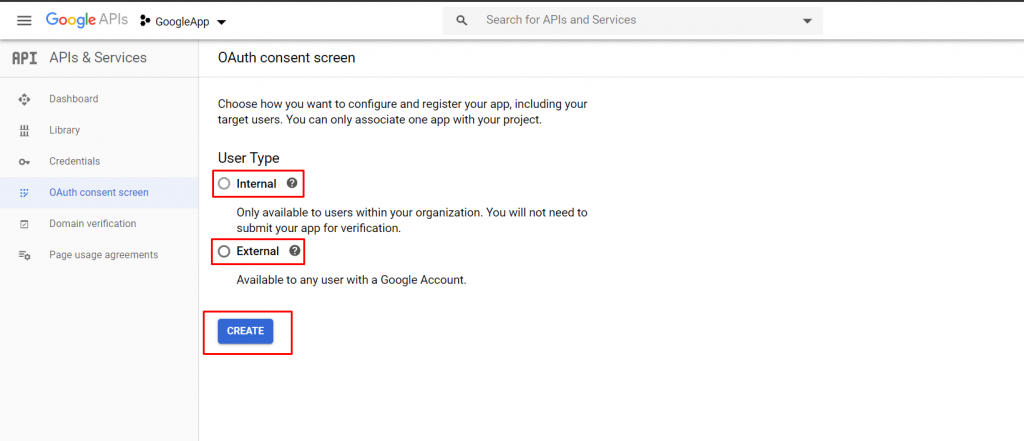Click the OAuth consent screen sidebar icon
The height and width of the screenshot is (441, 1024).
pyautogui.click(x=24, y=193)
